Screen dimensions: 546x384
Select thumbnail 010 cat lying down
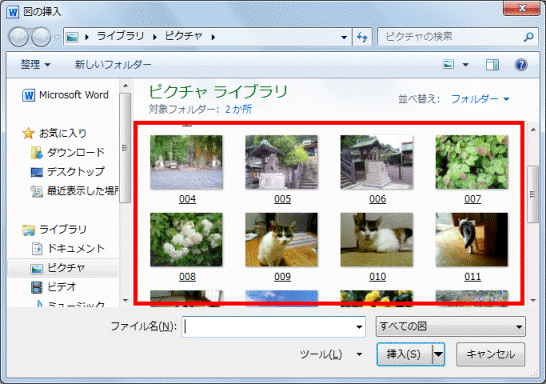[377, 240]
